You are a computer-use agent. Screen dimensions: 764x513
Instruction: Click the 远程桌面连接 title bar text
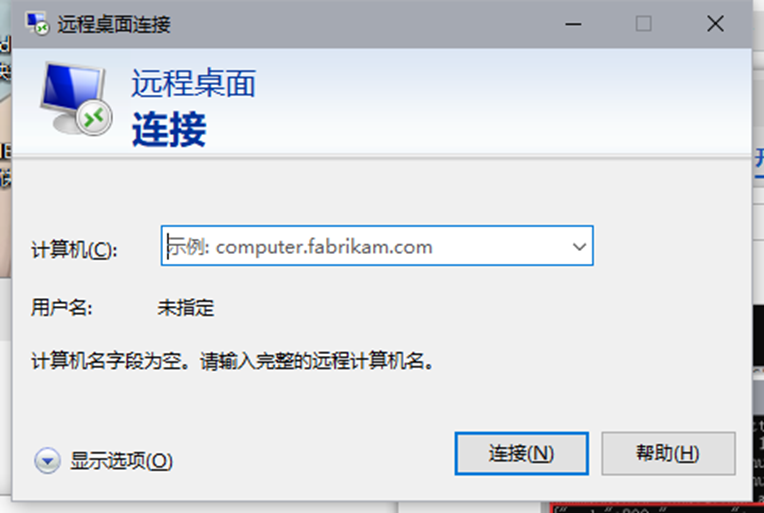coord(114,24)
